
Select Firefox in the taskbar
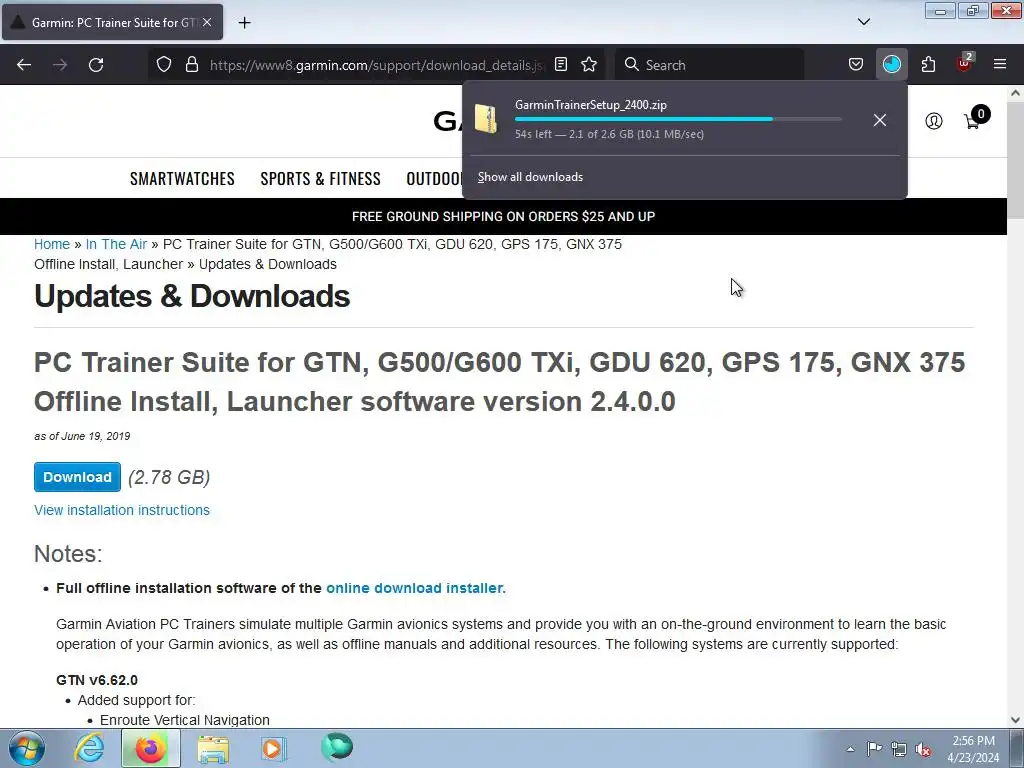(x=151, y=748)
